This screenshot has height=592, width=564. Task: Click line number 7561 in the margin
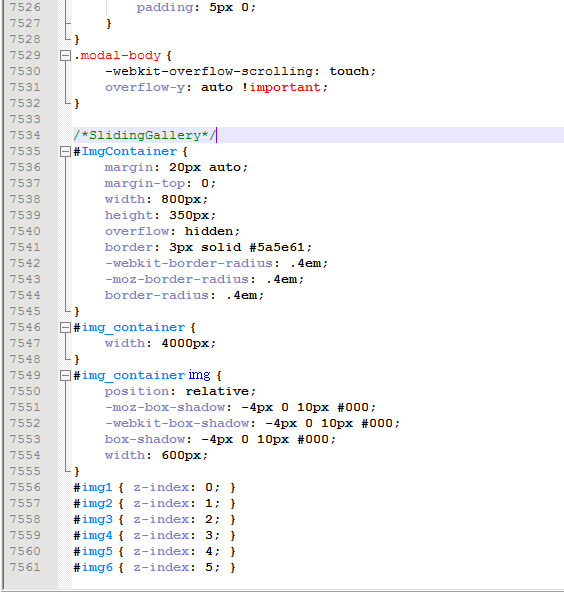pos(25,567)
